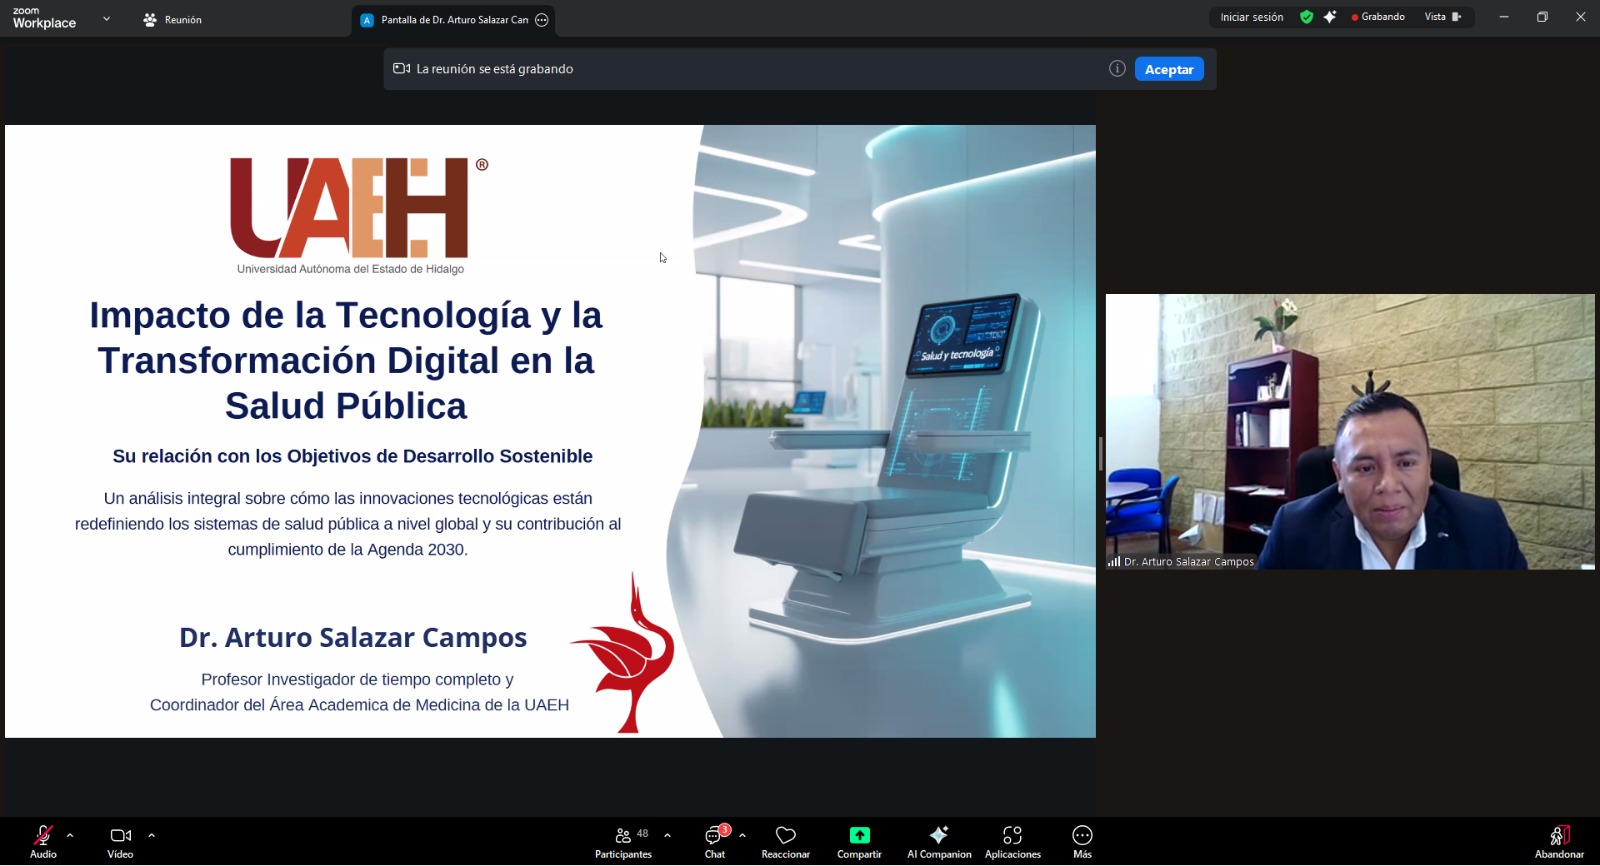The width and height of the screenshot is (1600, 866).
Task: Open the Reaccionar heart icon
Action: coord(786,841)
